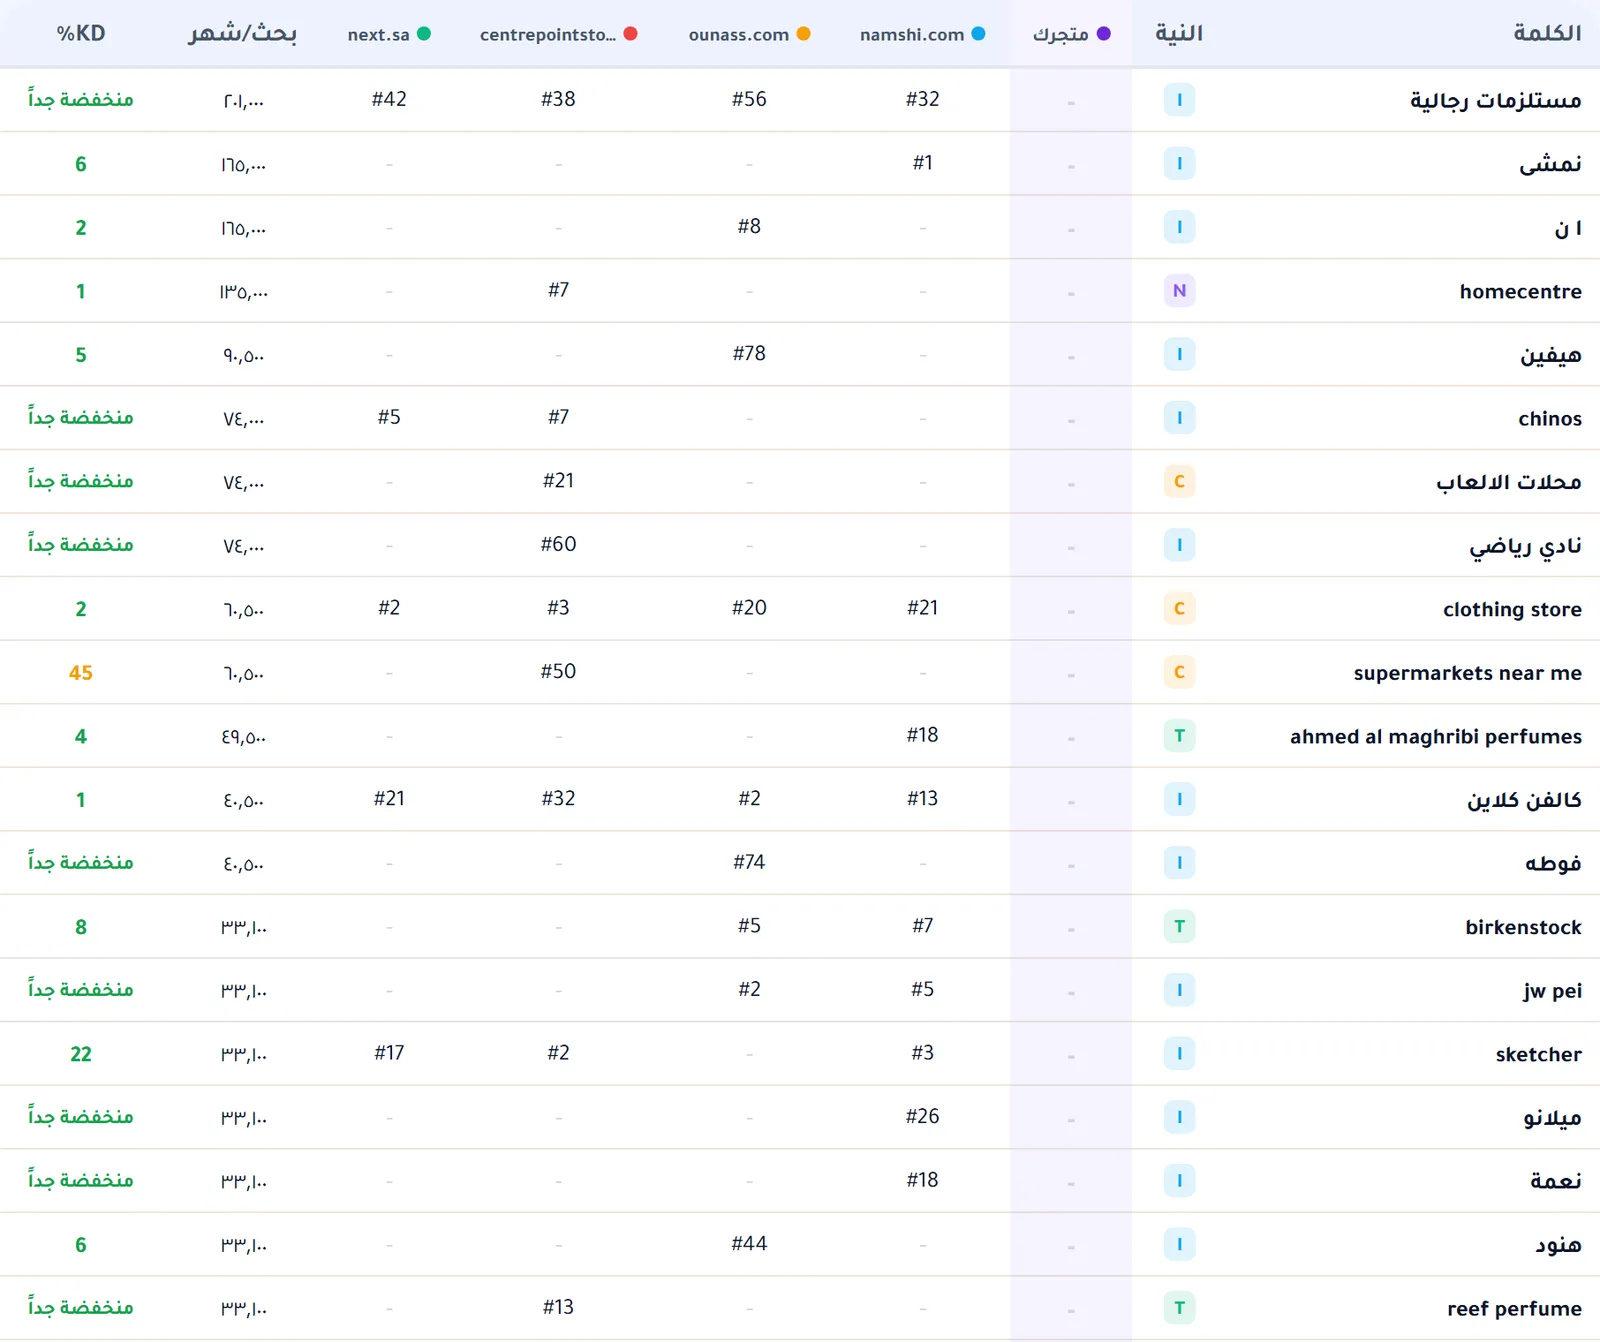Click the T transactional badge for birkenstock
The height and width of the screenshot is (1342, 1600).
coord(1179,926)
